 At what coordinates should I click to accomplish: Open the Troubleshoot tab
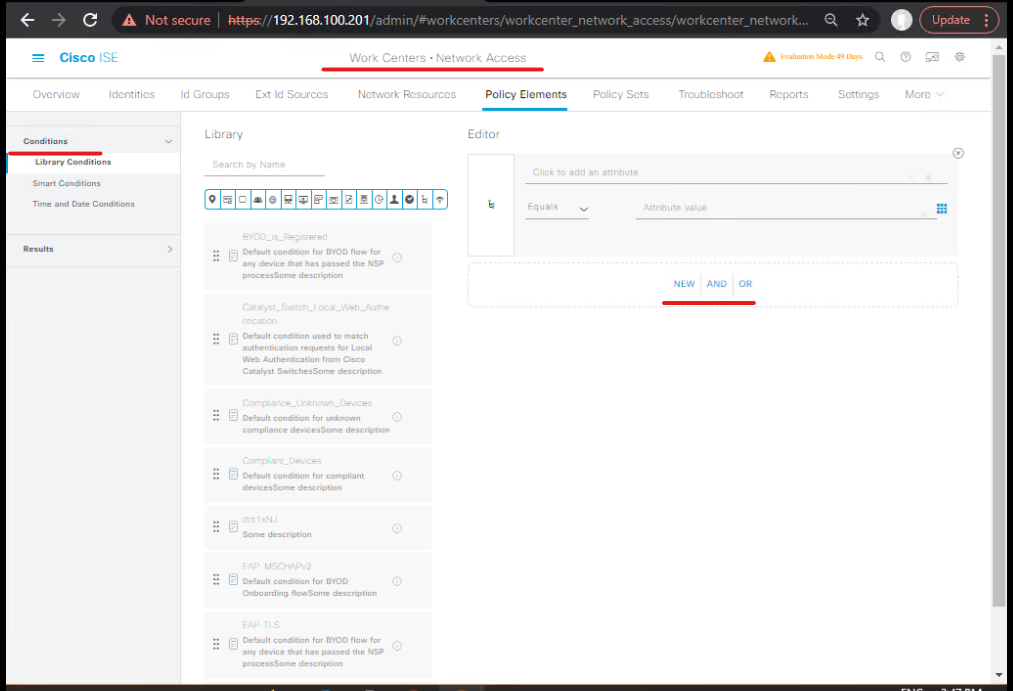pos(711,94)
